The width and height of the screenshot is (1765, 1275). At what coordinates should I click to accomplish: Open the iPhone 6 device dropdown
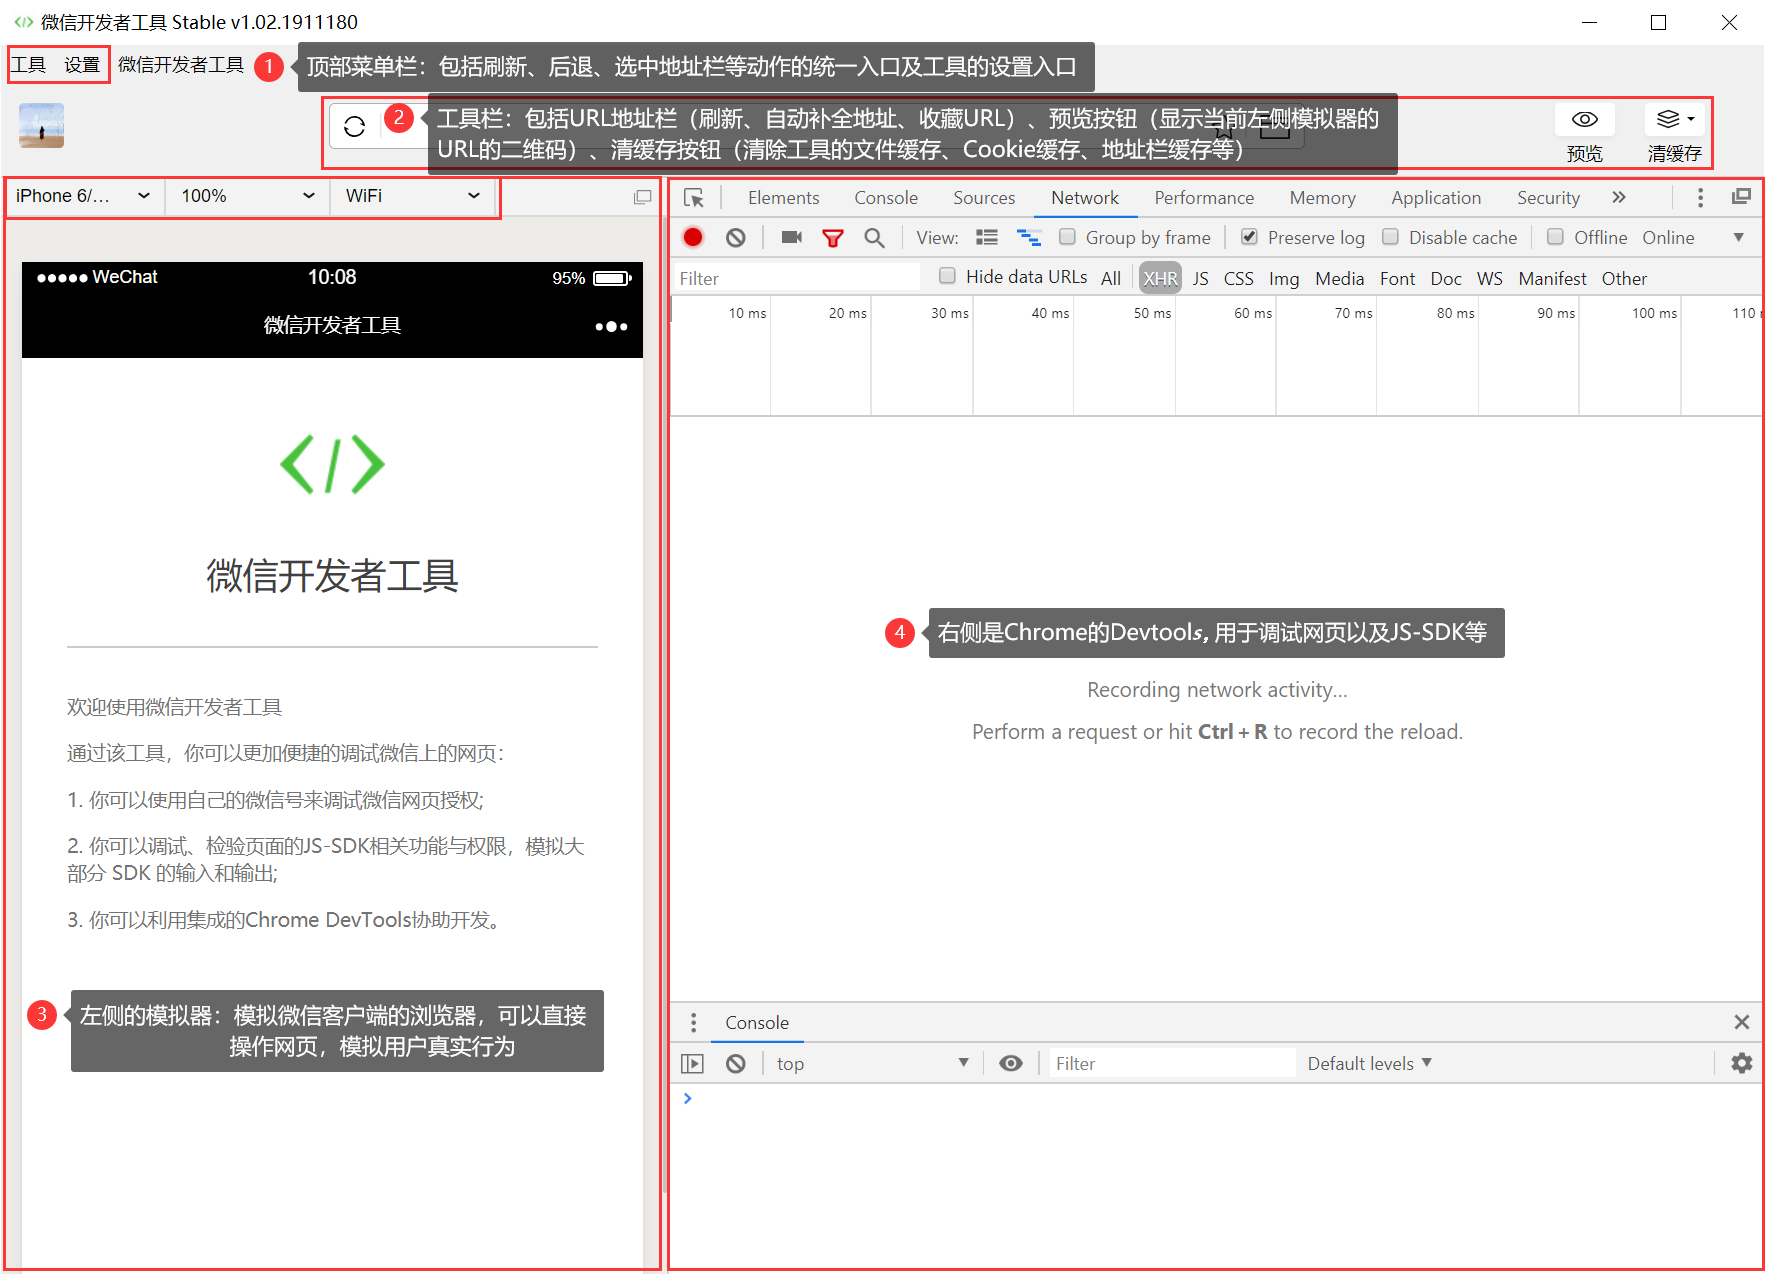(x=84, y=196)
